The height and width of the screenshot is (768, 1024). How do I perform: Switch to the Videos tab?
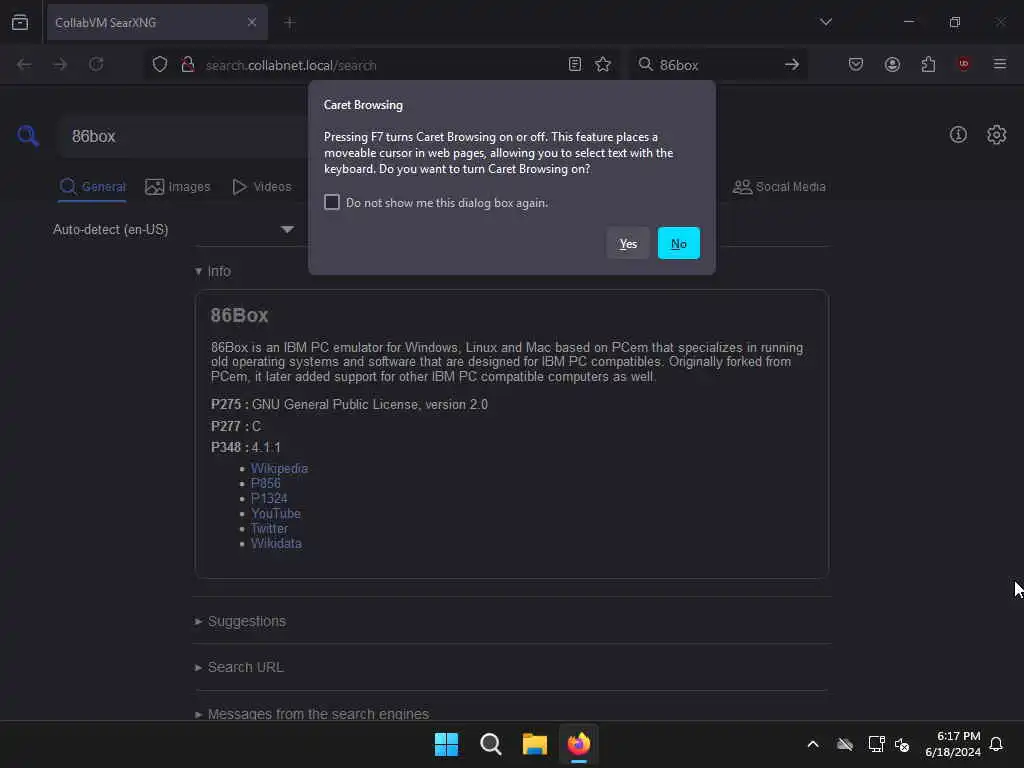(x=262, y=187)
